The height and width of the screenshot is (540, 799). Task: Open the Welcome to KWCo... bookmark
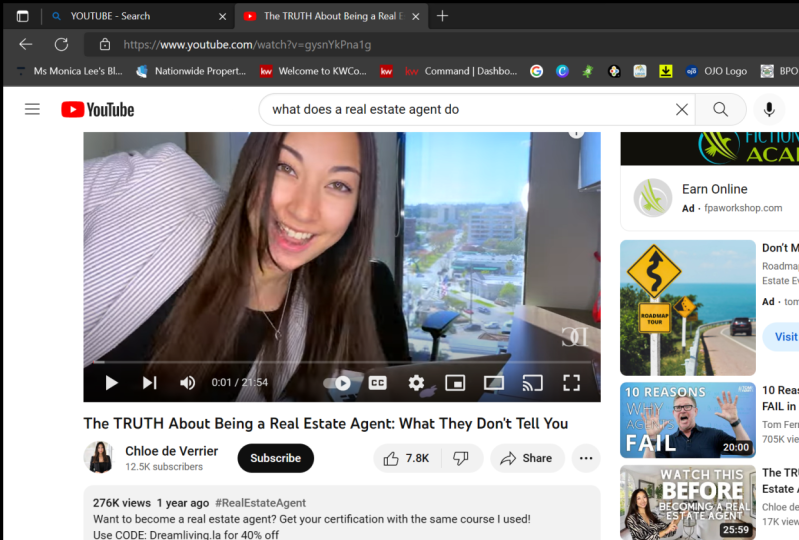[313, 71]
